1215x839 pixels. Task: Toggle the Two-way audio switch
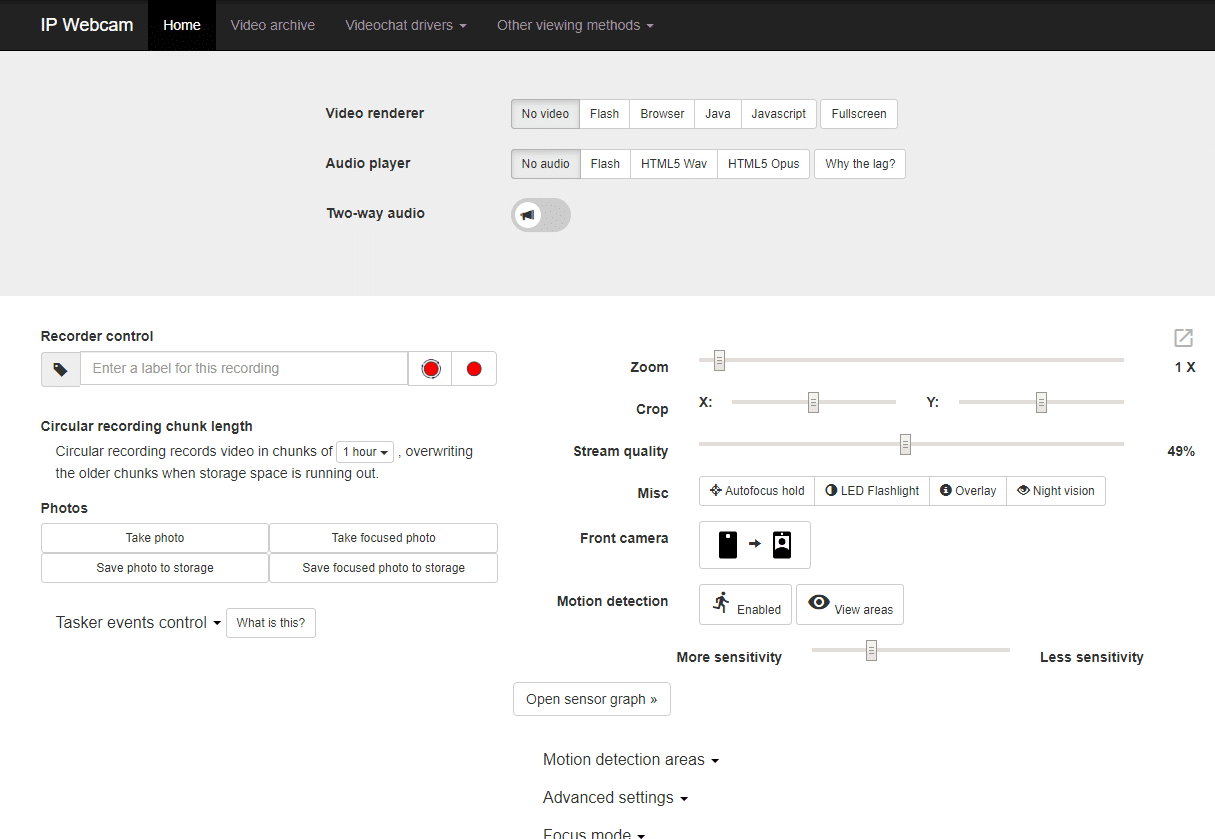540,215
